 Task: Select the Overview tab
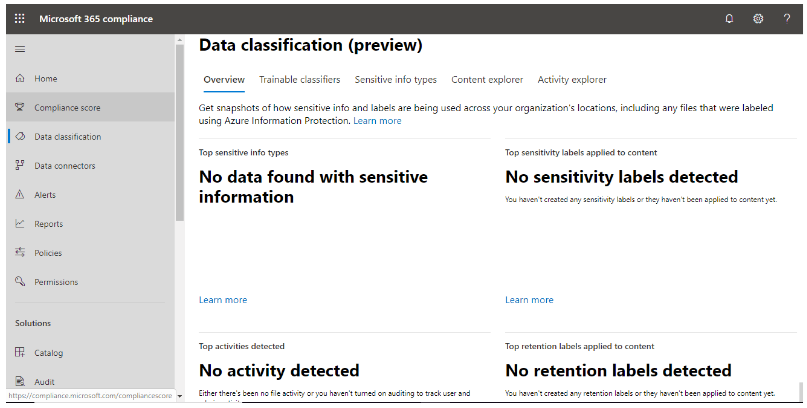(224, 80)
